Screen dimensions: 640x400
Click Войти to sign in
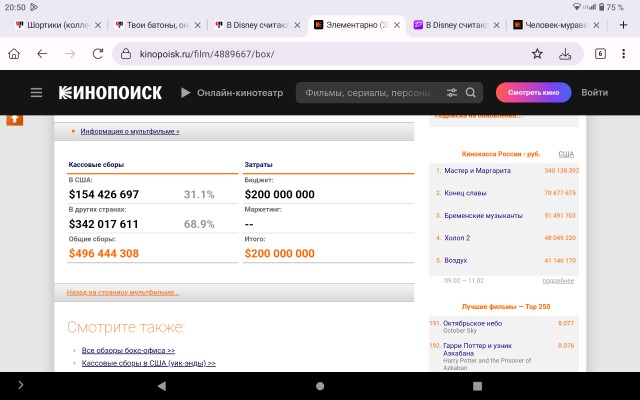pyautogui.click(x=594, y=93)
